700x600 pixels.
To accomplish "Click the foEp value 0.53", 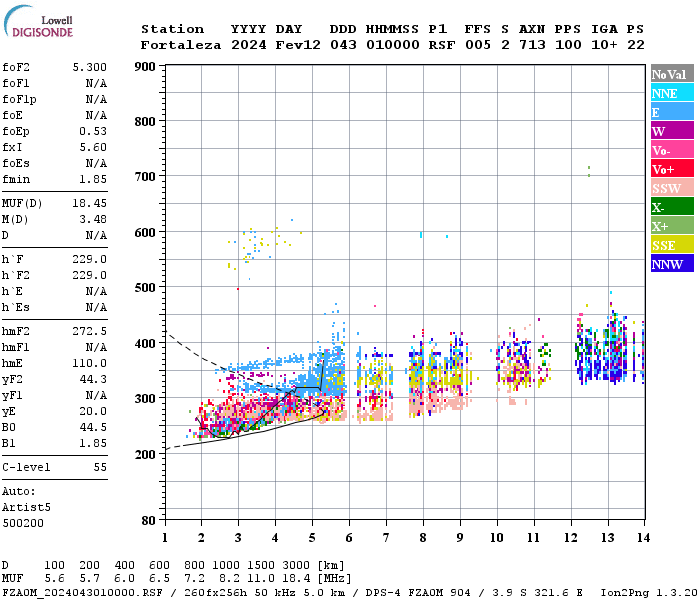I will [x=93, y=131].
